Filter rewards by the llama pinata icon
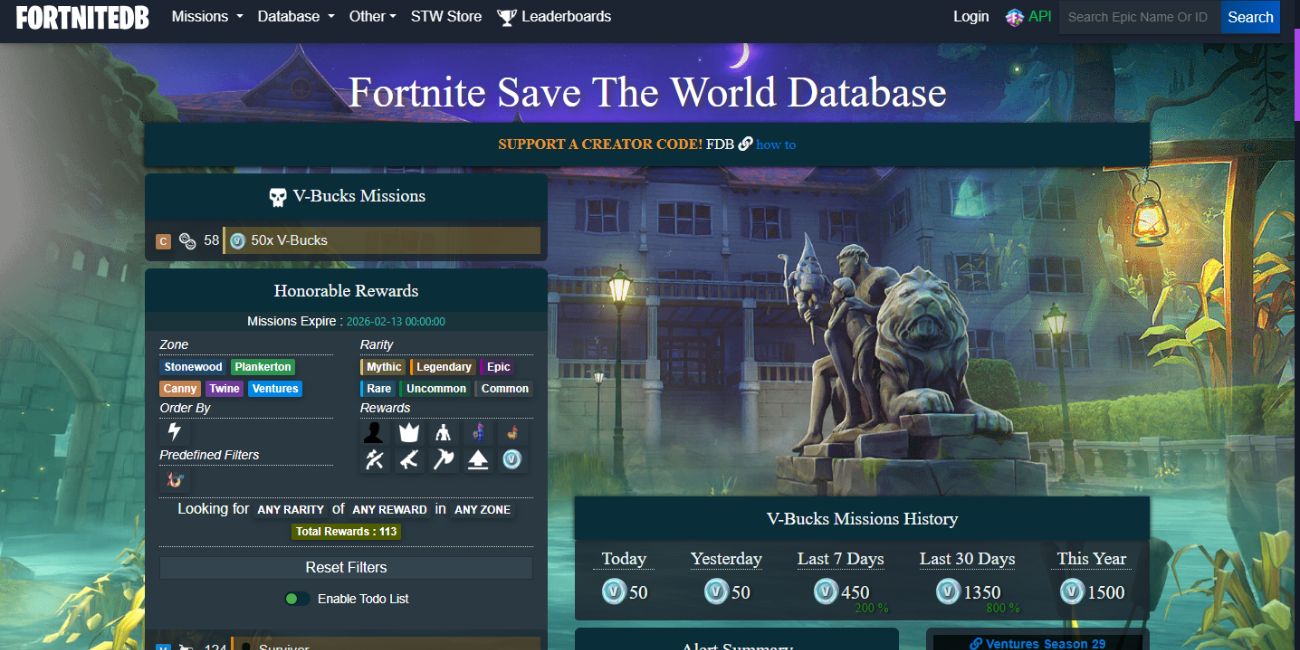Screen dimensions: 1300x650 click(478, 431)
